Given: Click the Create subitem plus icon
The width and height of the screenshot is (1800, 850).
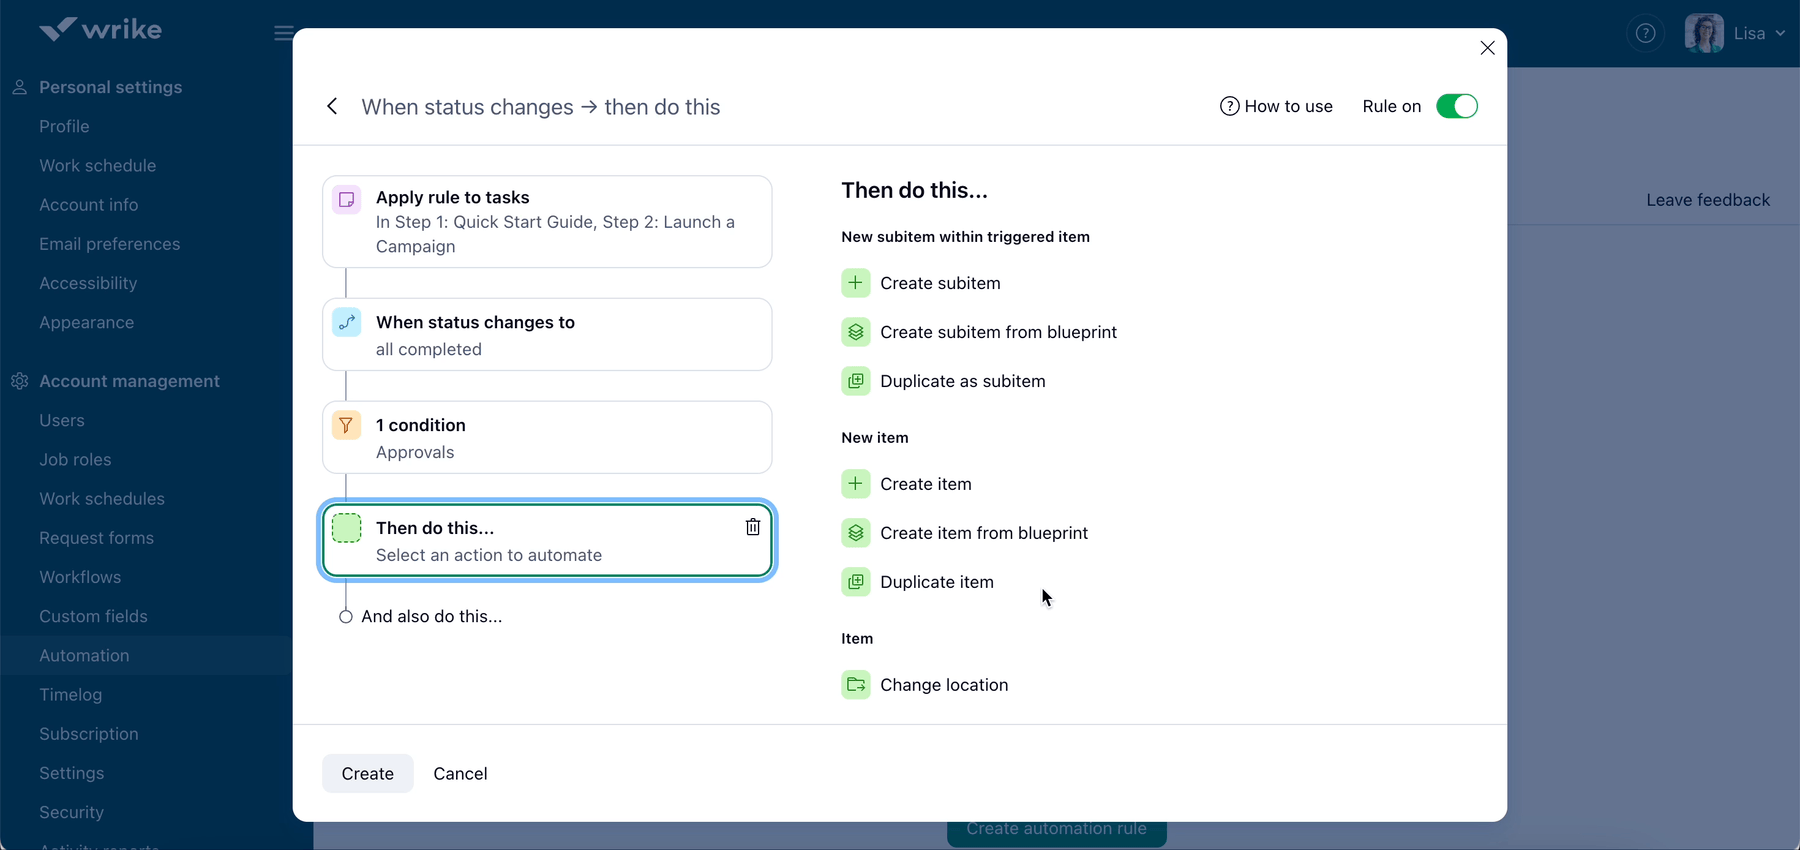Looking at the screenshot, I should (x=856, y=283).
